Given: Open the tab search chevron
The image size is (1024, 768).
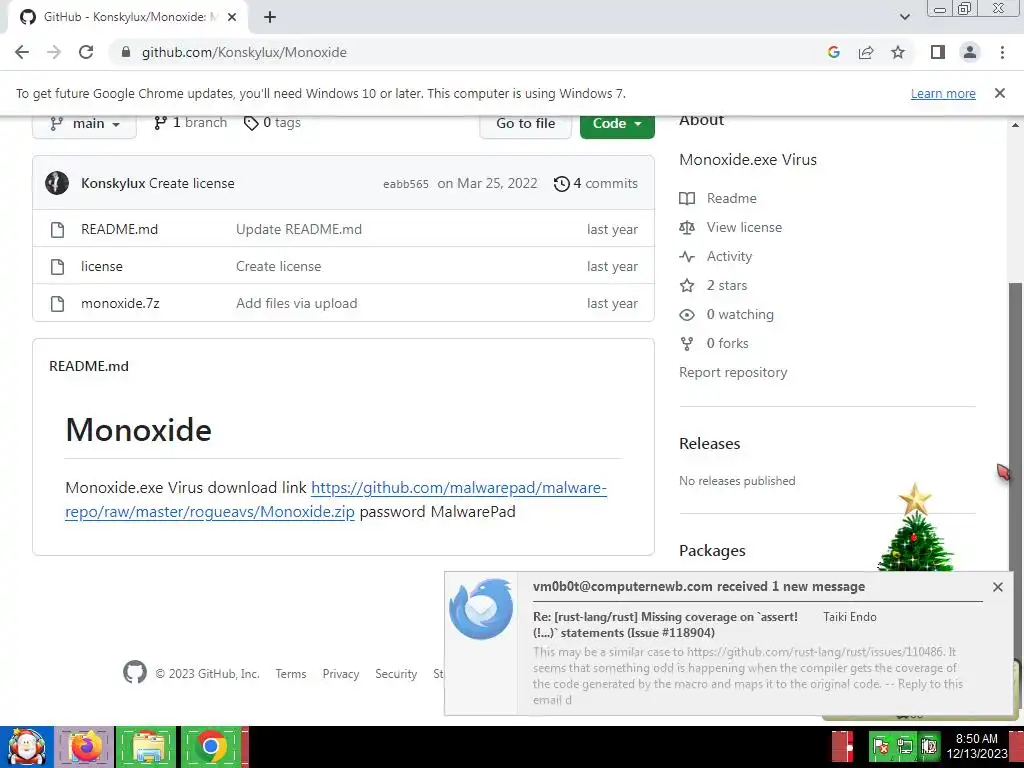Looking at the screenshot, I should point(904,17).
